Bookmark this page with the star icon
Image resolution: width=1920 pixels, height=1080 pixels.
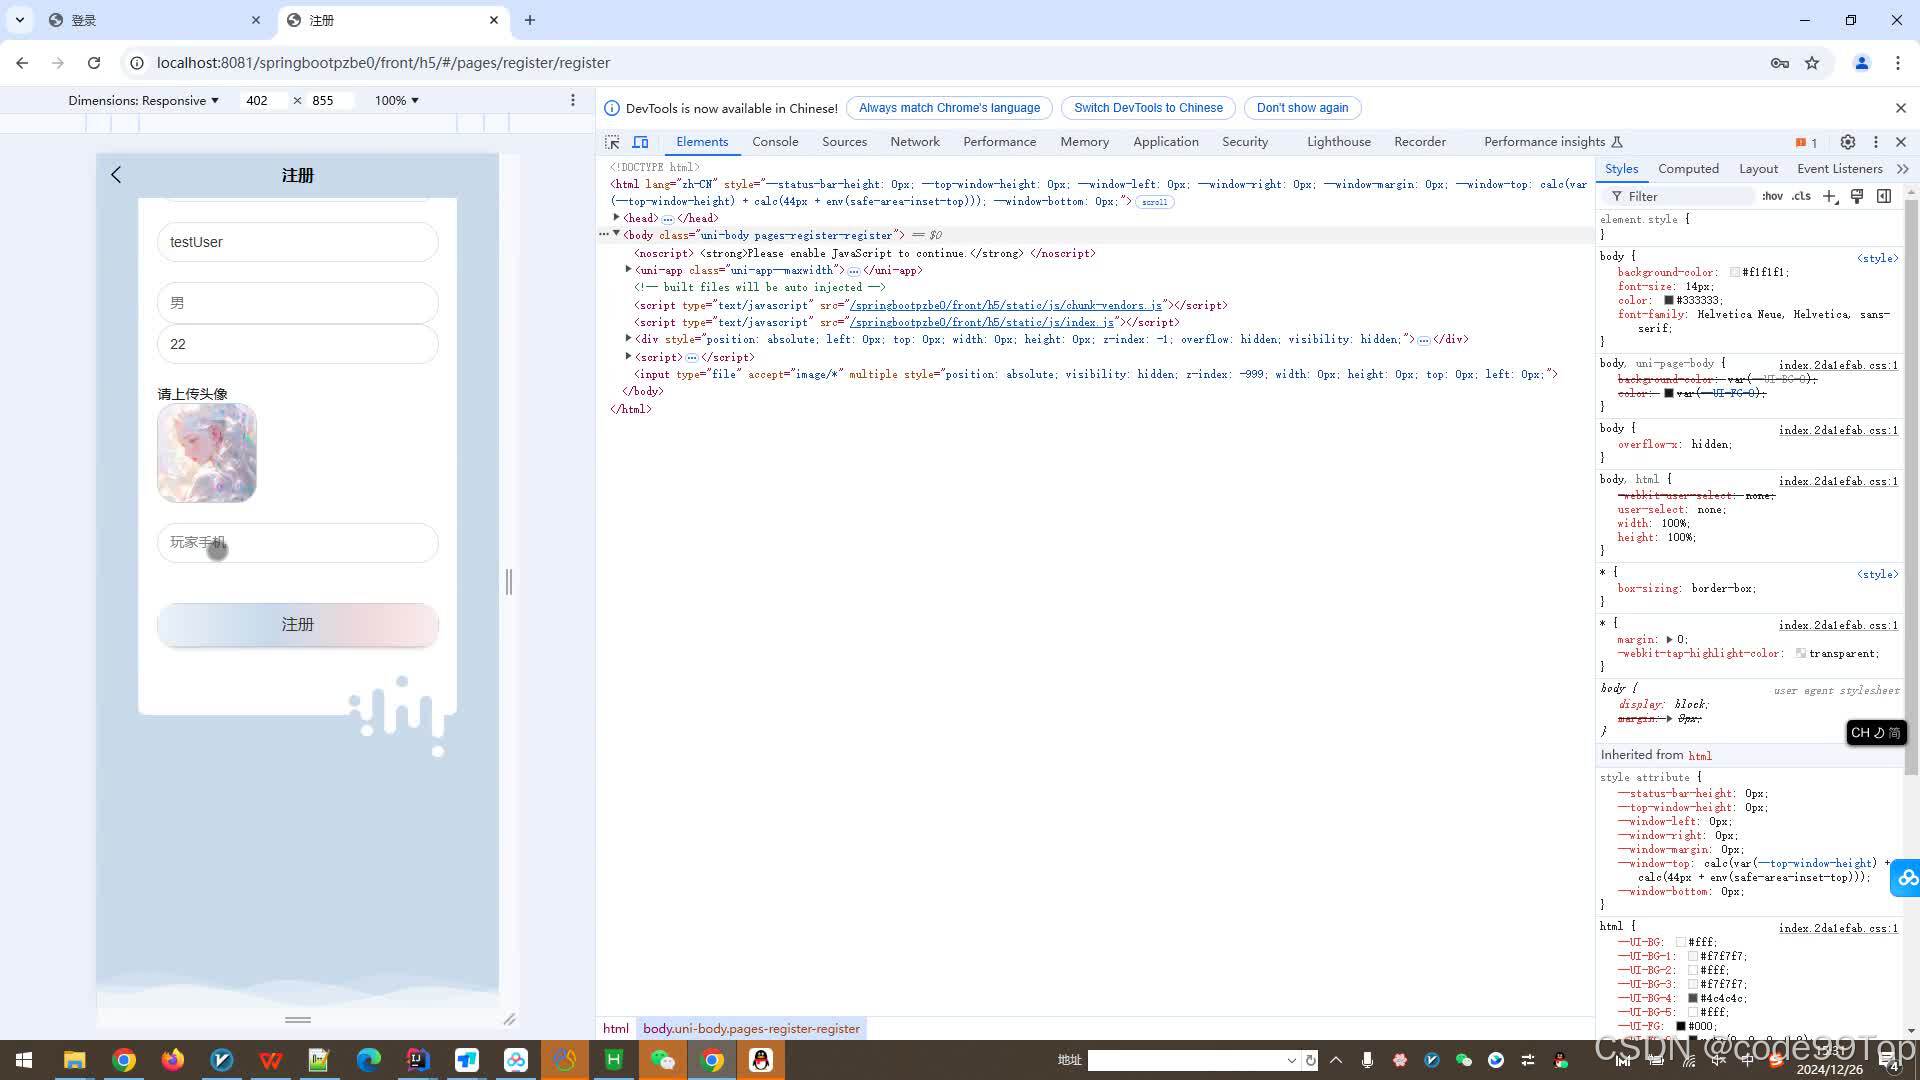pyautogui.click(x=1812, y=63)
